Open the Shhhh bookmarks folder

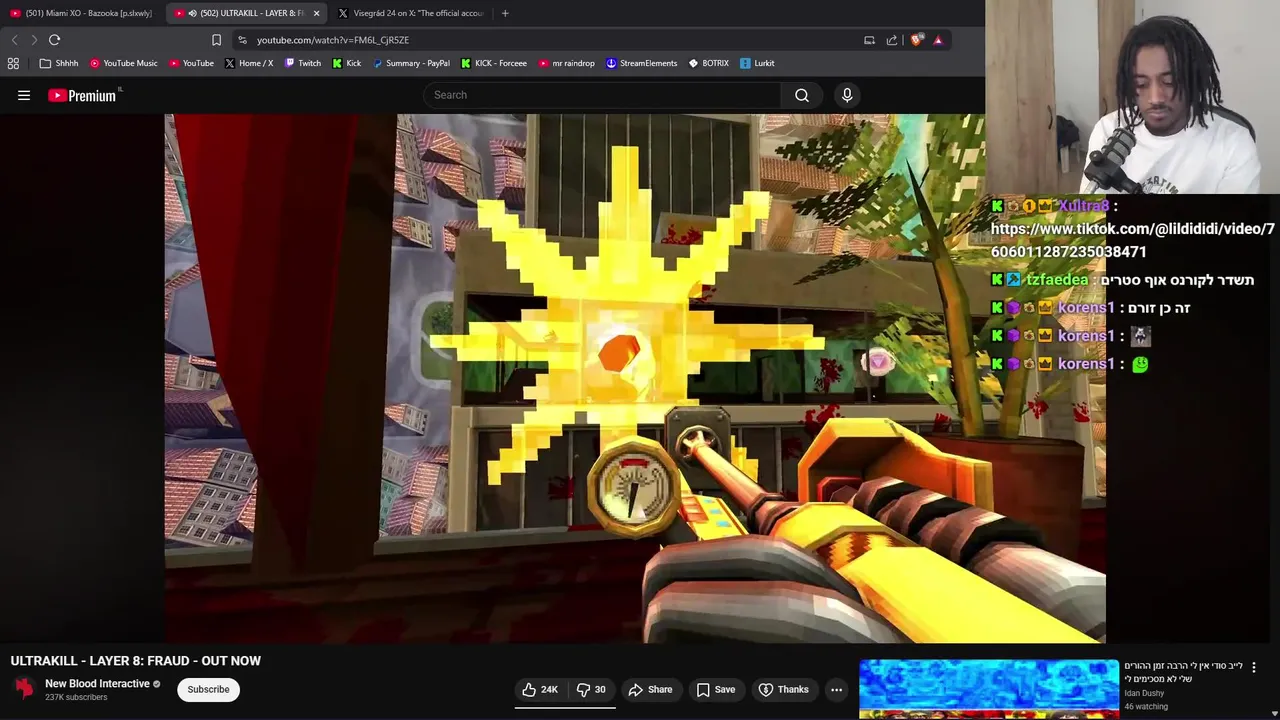[x=59, y=63]
